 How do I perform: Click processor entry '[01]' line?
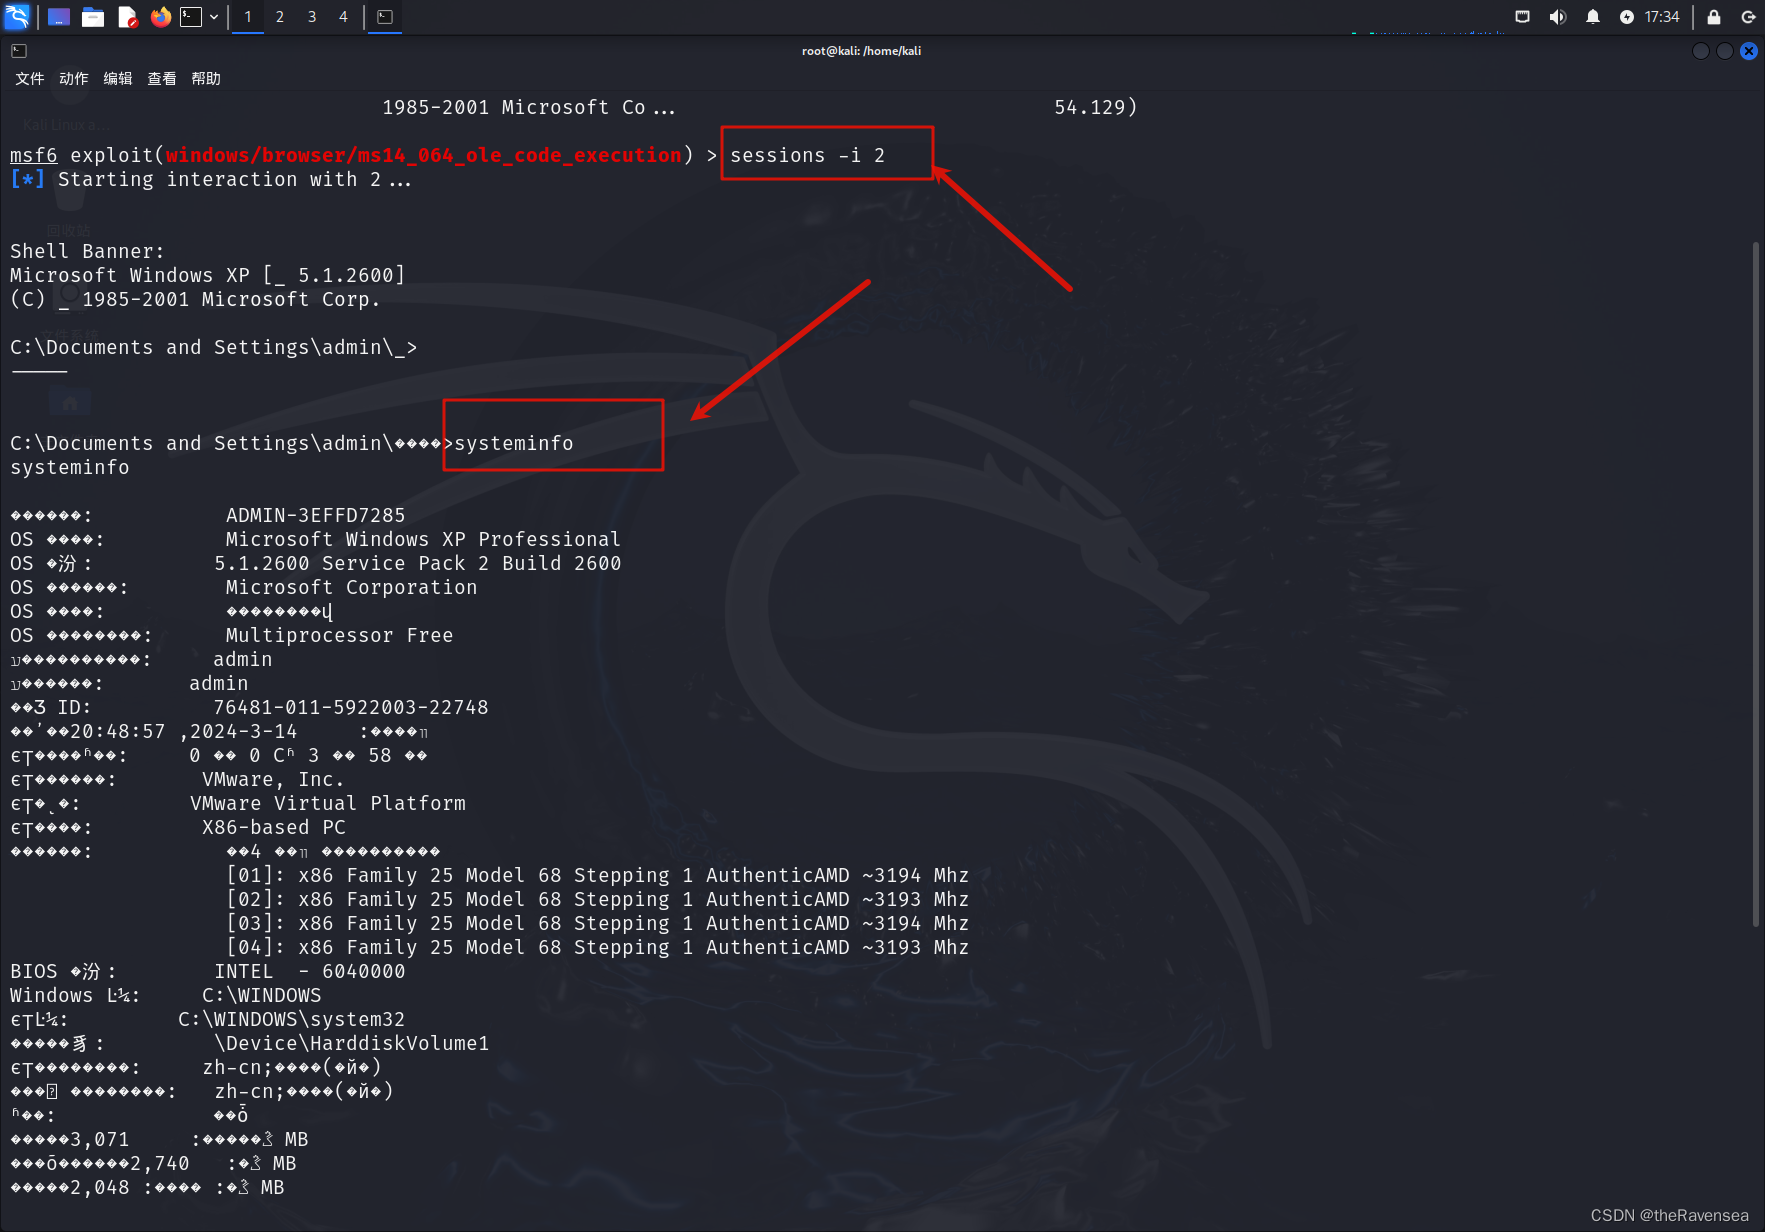coord(598,875)
